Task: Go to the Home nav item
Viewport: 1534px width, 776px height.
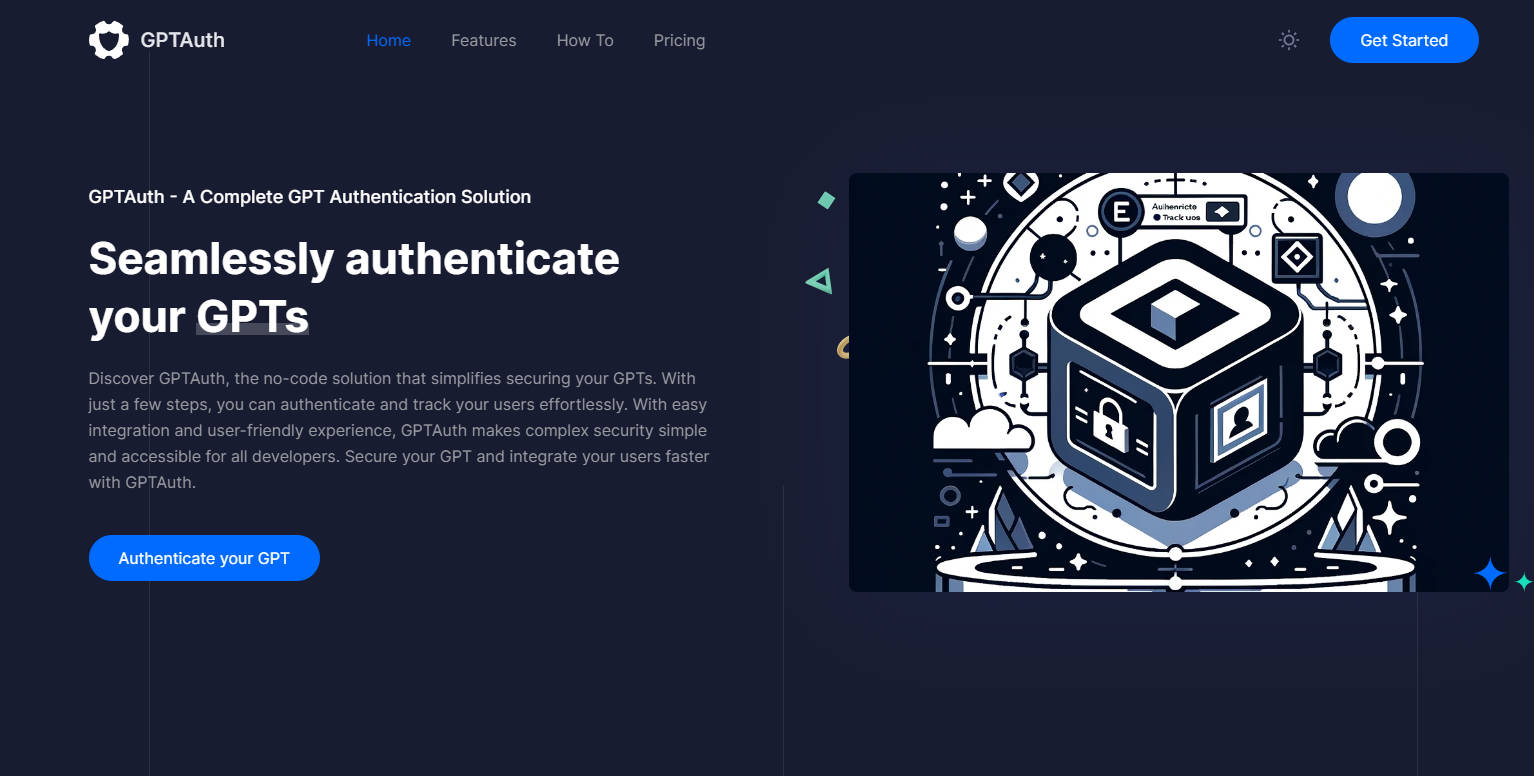Action: click(x=388, y=40)
